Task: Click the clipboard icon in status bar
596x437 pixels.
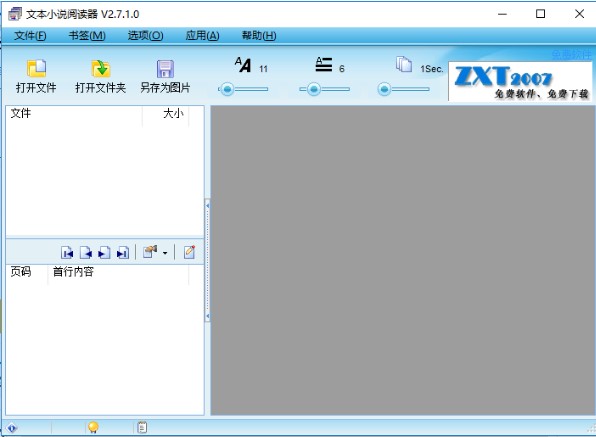Action: (142, 428)
